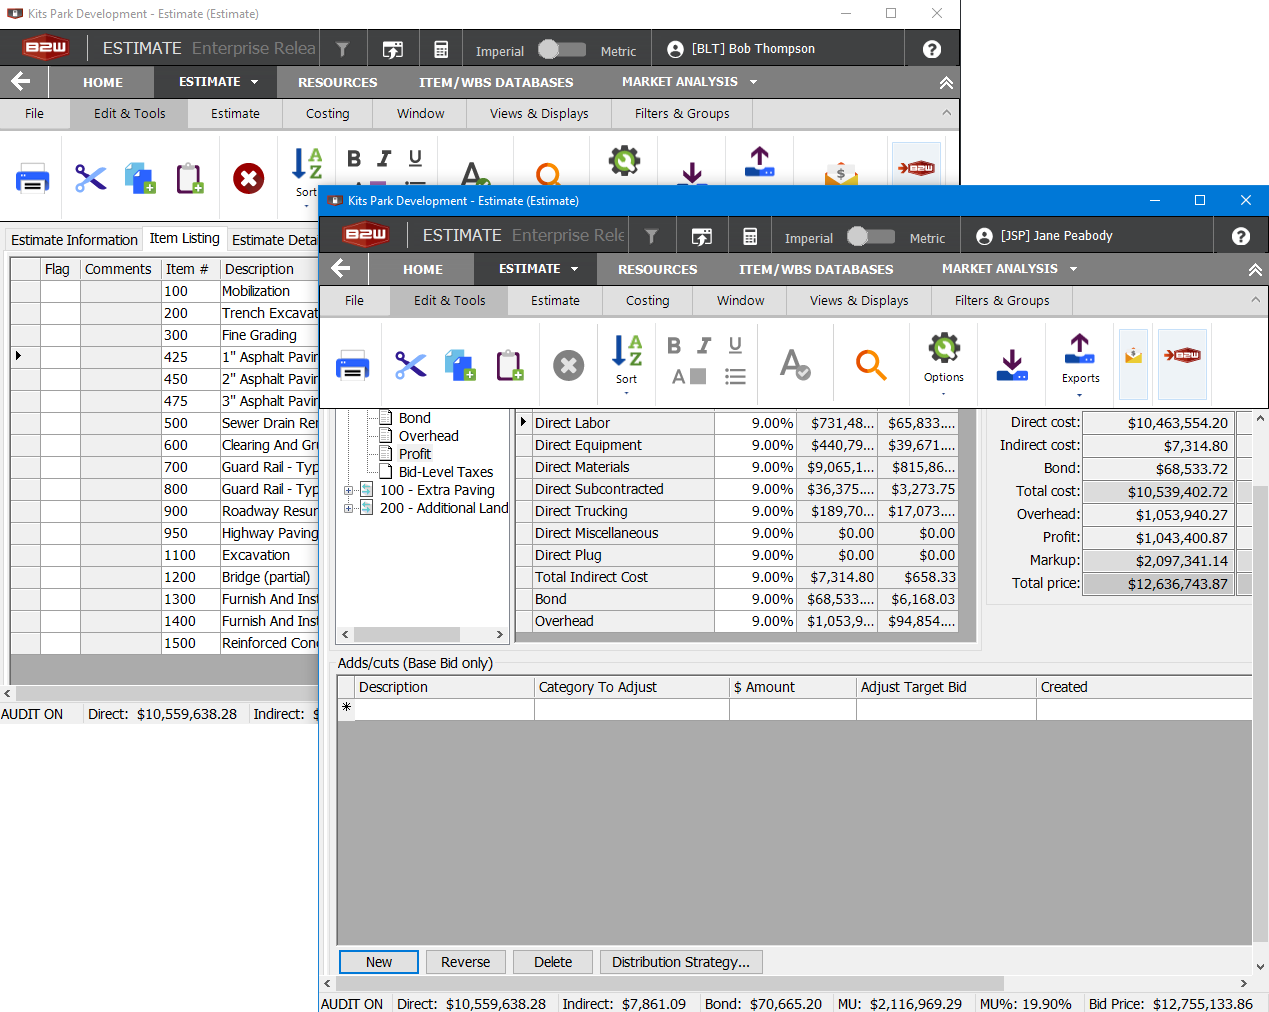Open Filters & Groups tab in front window
Screen dimensions: 1269x1012
coord(1002,300)
